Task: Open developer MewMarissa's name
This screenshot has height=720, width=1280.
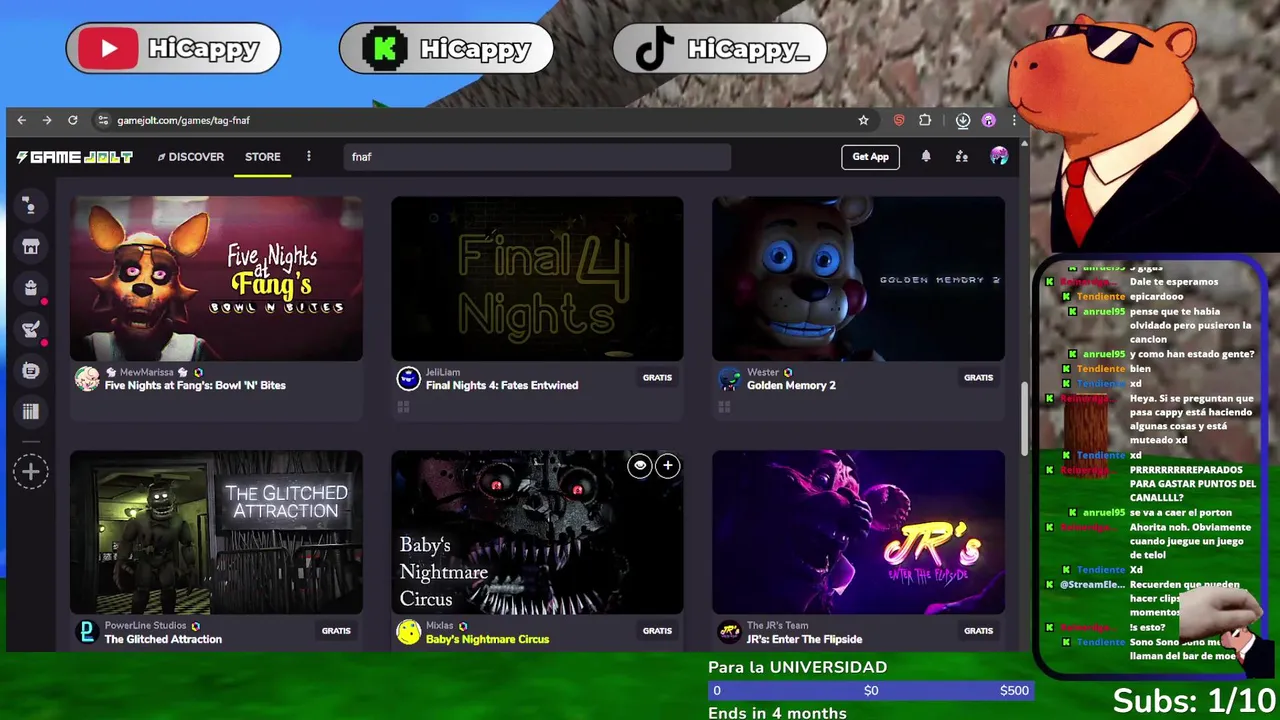Action: click(x=146, y=372)
